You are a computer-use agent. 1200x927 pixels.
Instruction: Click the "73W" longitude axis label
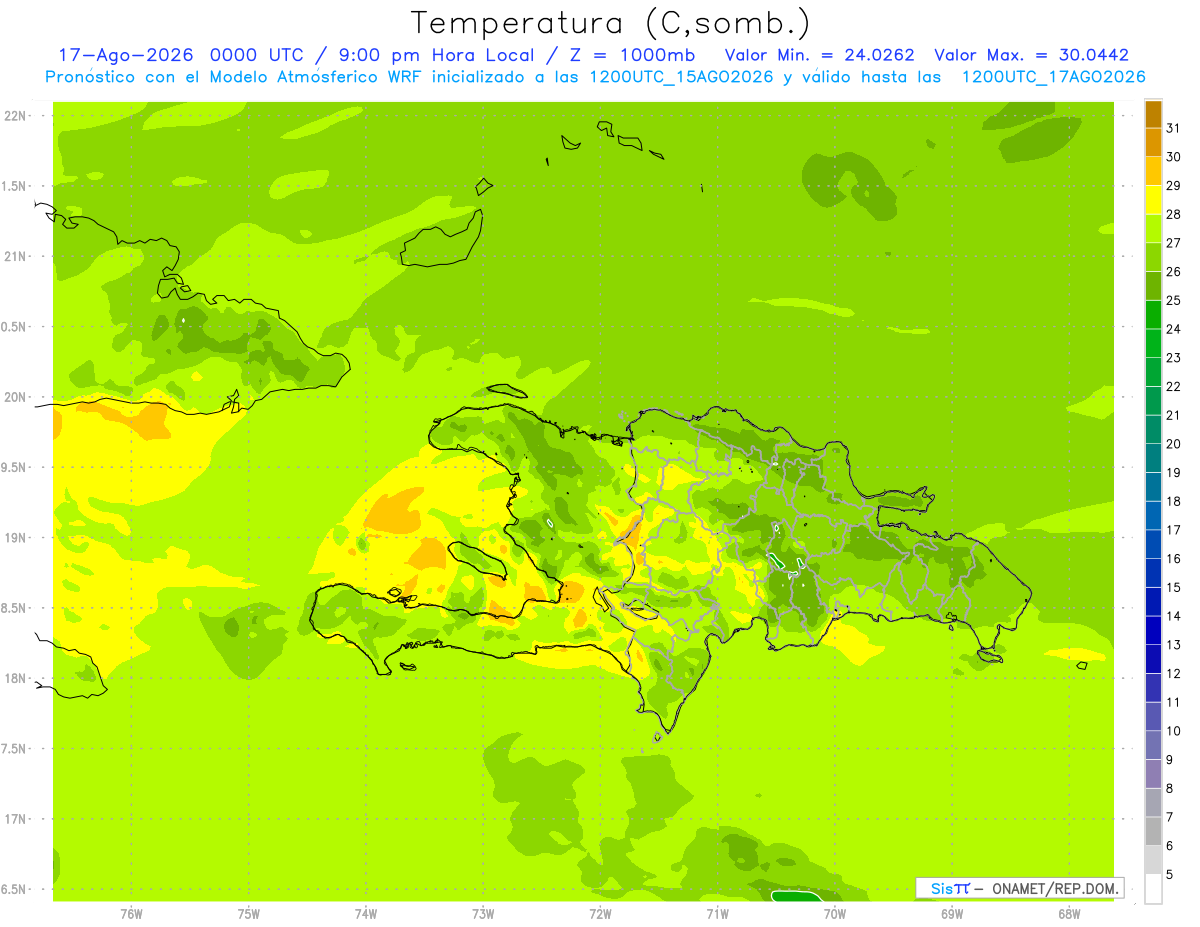pos(483,914)
